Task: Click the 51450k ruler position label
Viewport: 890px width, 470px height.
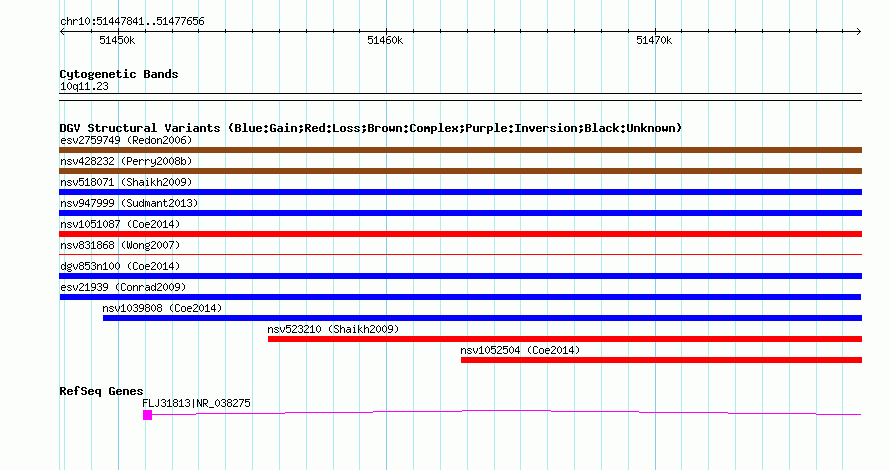Action: tap(117, 40)
